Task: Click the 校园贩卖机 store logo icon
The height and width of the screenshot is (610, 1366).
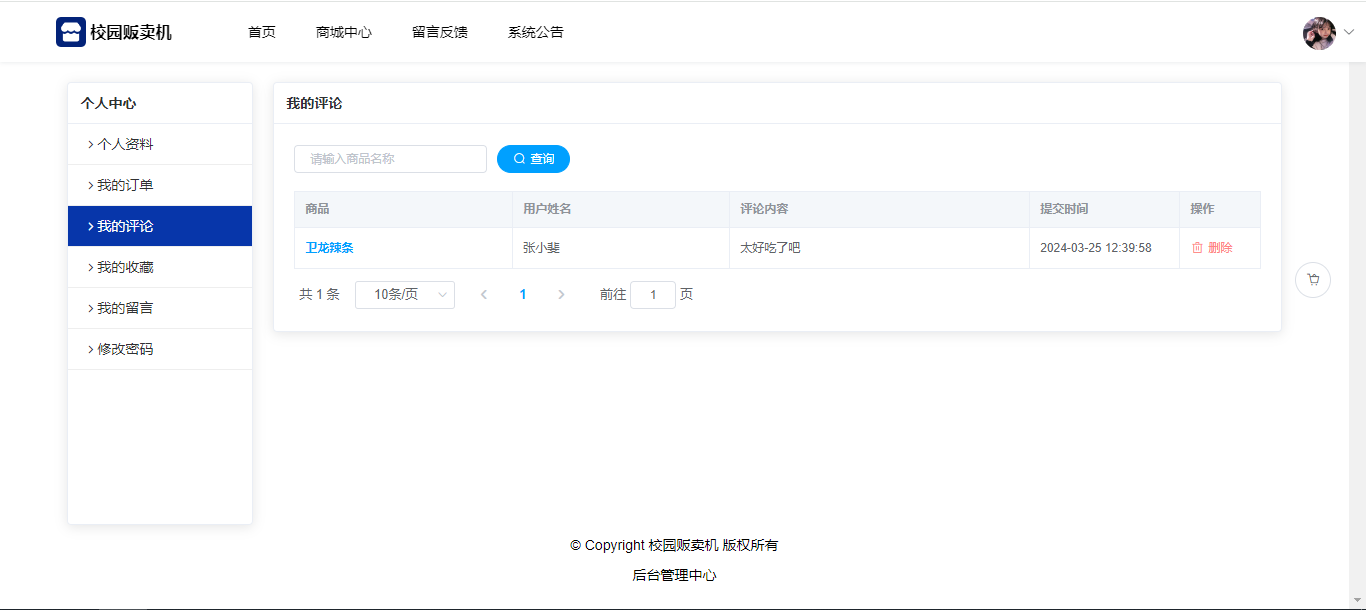Action: (71, 32)
